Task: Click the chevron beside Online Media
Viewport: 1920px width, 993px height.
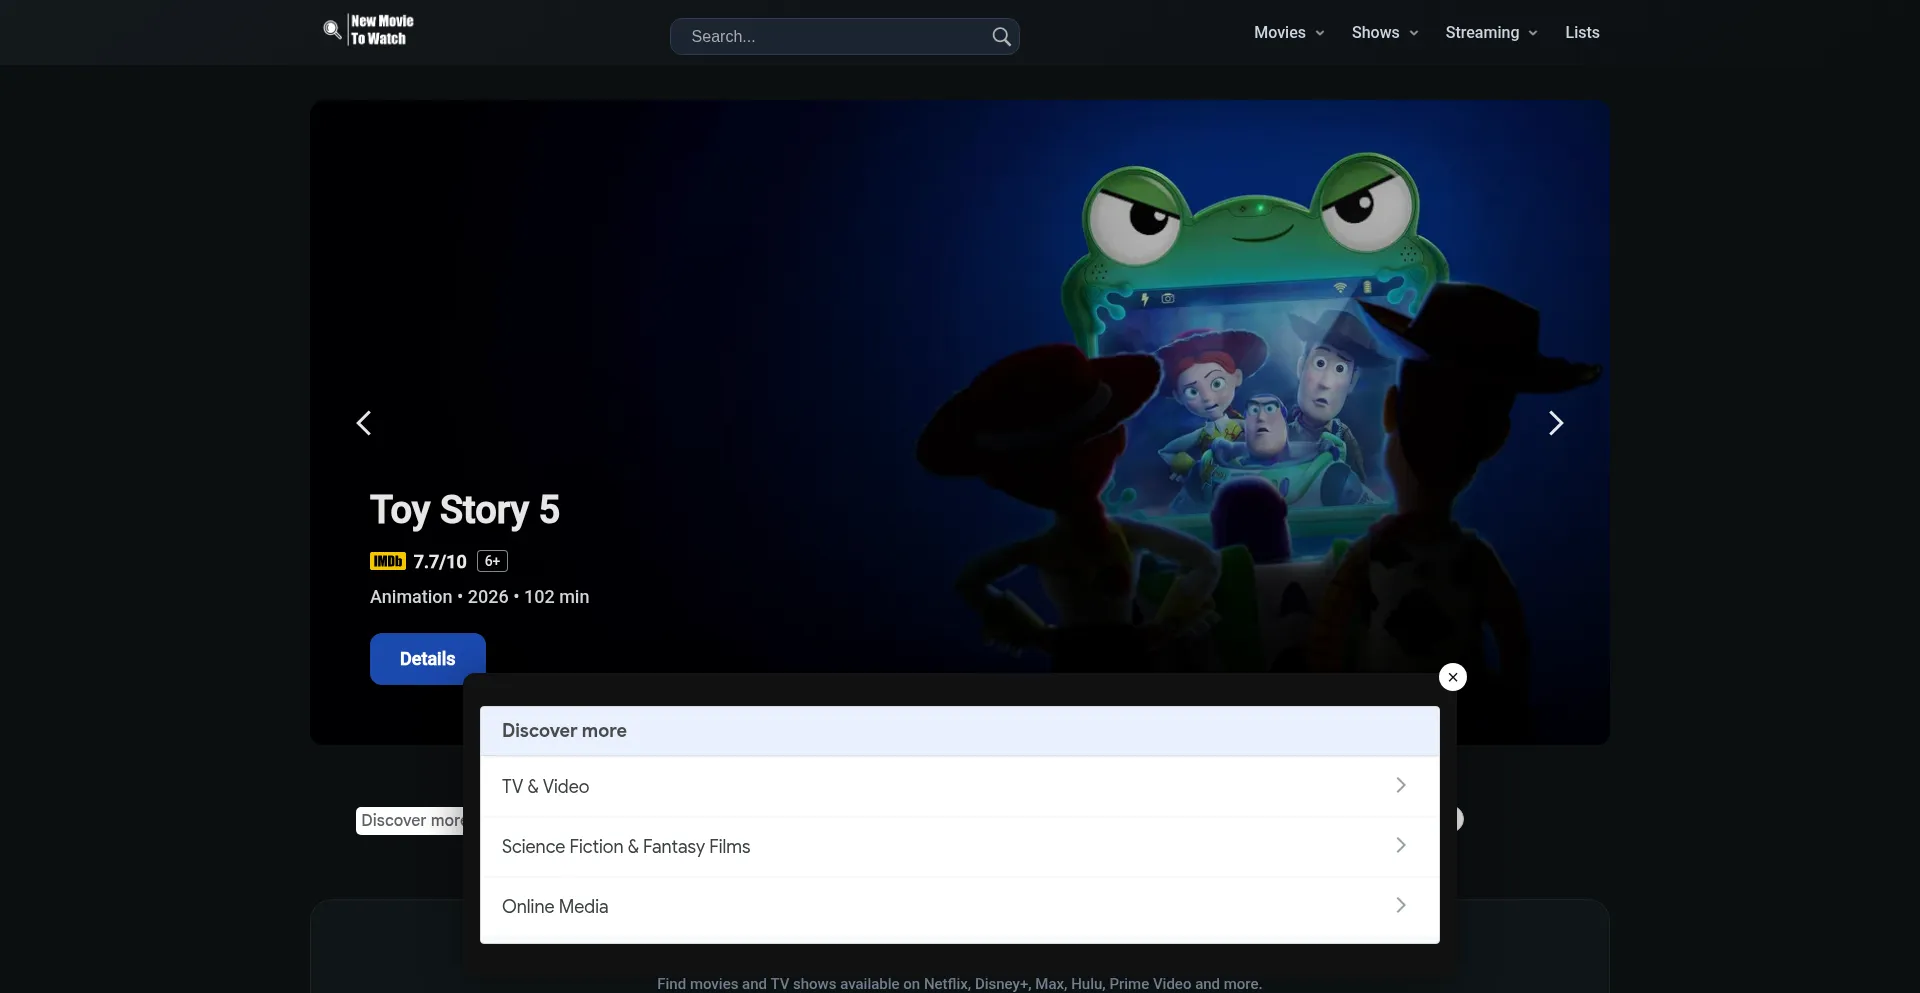Action: click(x=1401, y=905)
